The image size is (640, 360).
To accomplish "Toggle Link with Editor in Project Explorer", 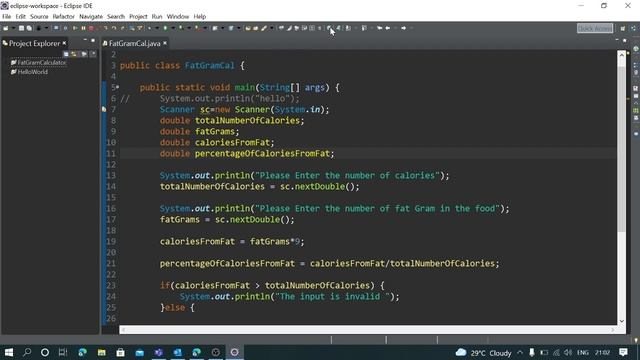I will (x=74, y=54).
